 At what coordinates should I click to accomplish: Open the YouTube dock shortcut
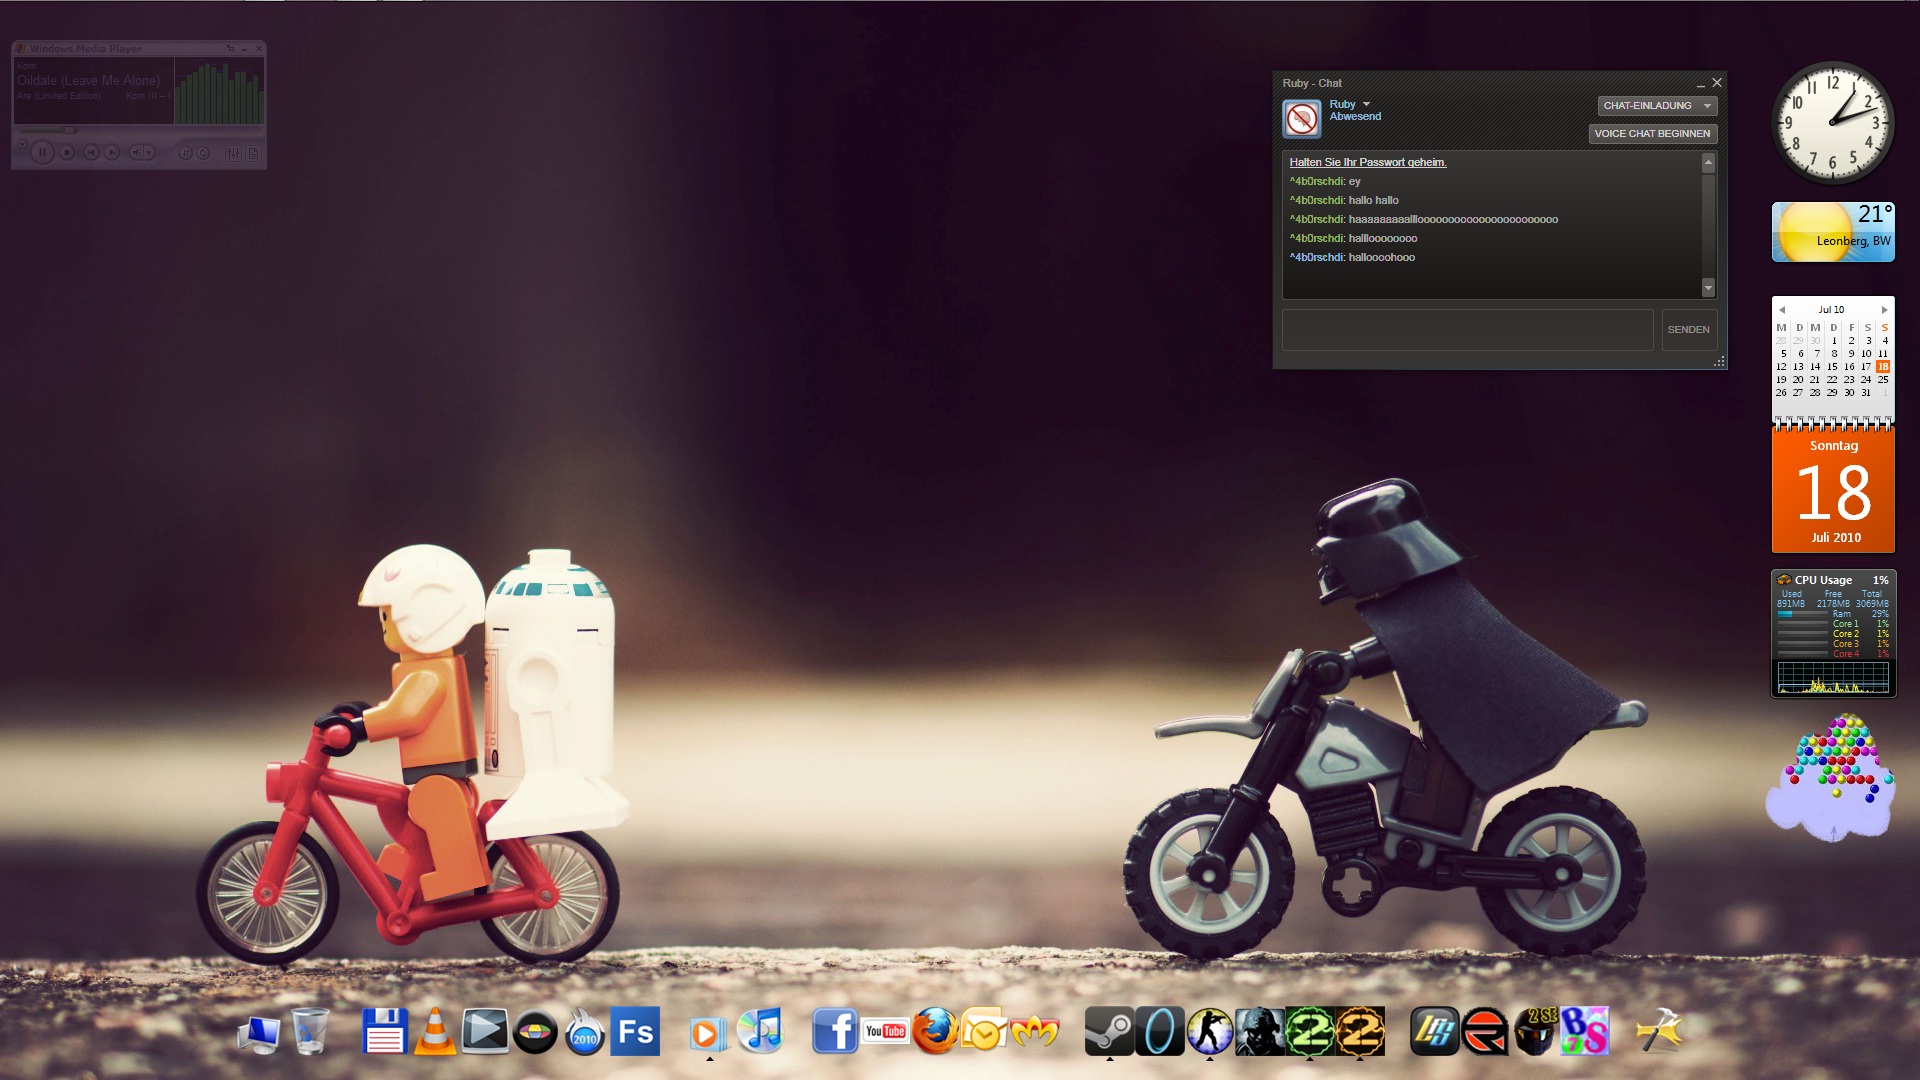(886, 1030)
